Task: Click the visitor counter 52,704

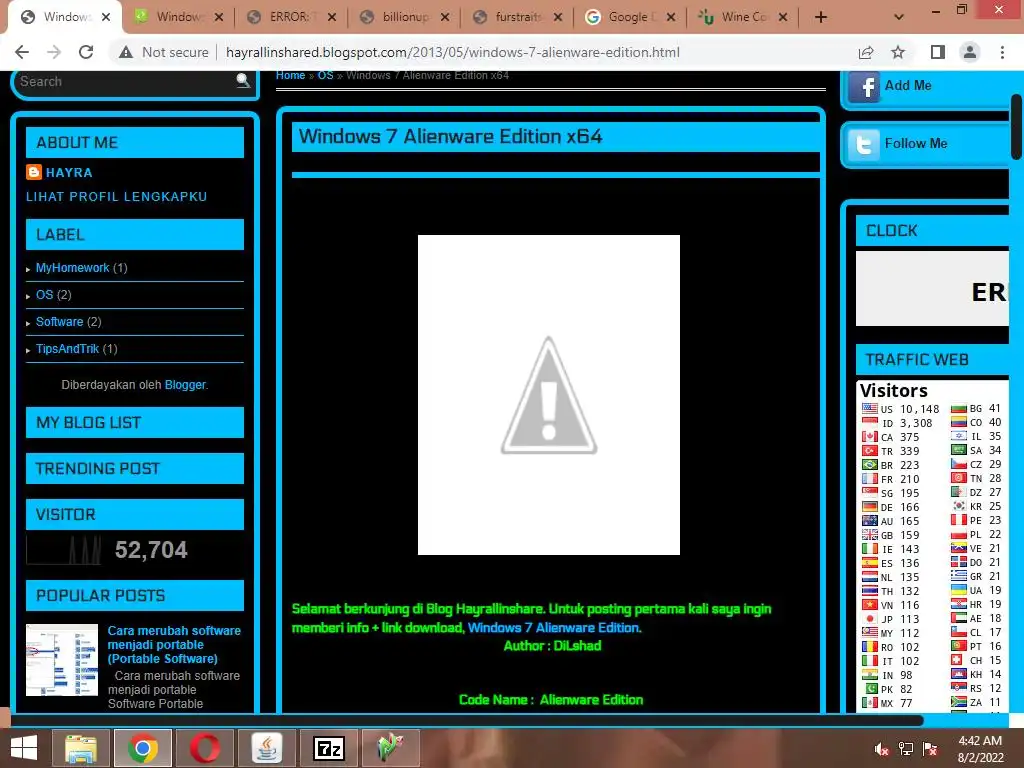Action: 151,550
